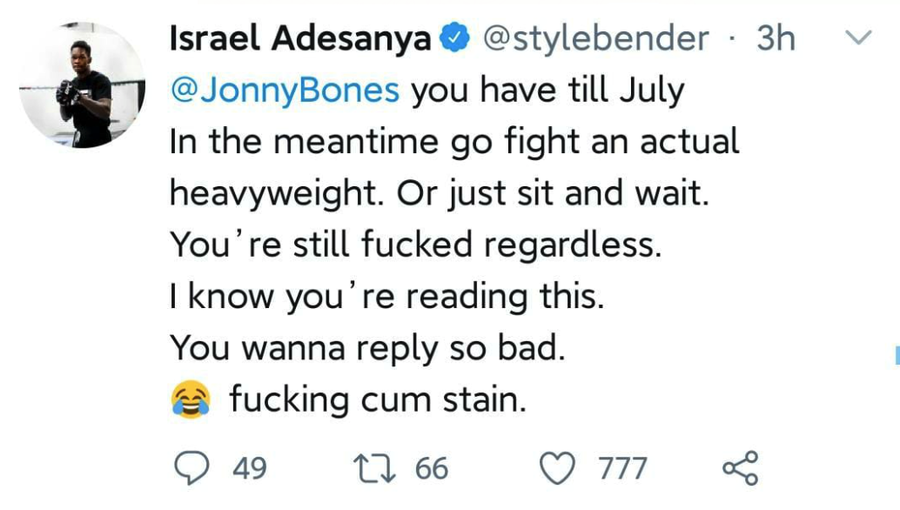This screenshot has height=510, width=900.
Task: Click the laughing-crying emoji in the tweet
Action: [191, 400]
